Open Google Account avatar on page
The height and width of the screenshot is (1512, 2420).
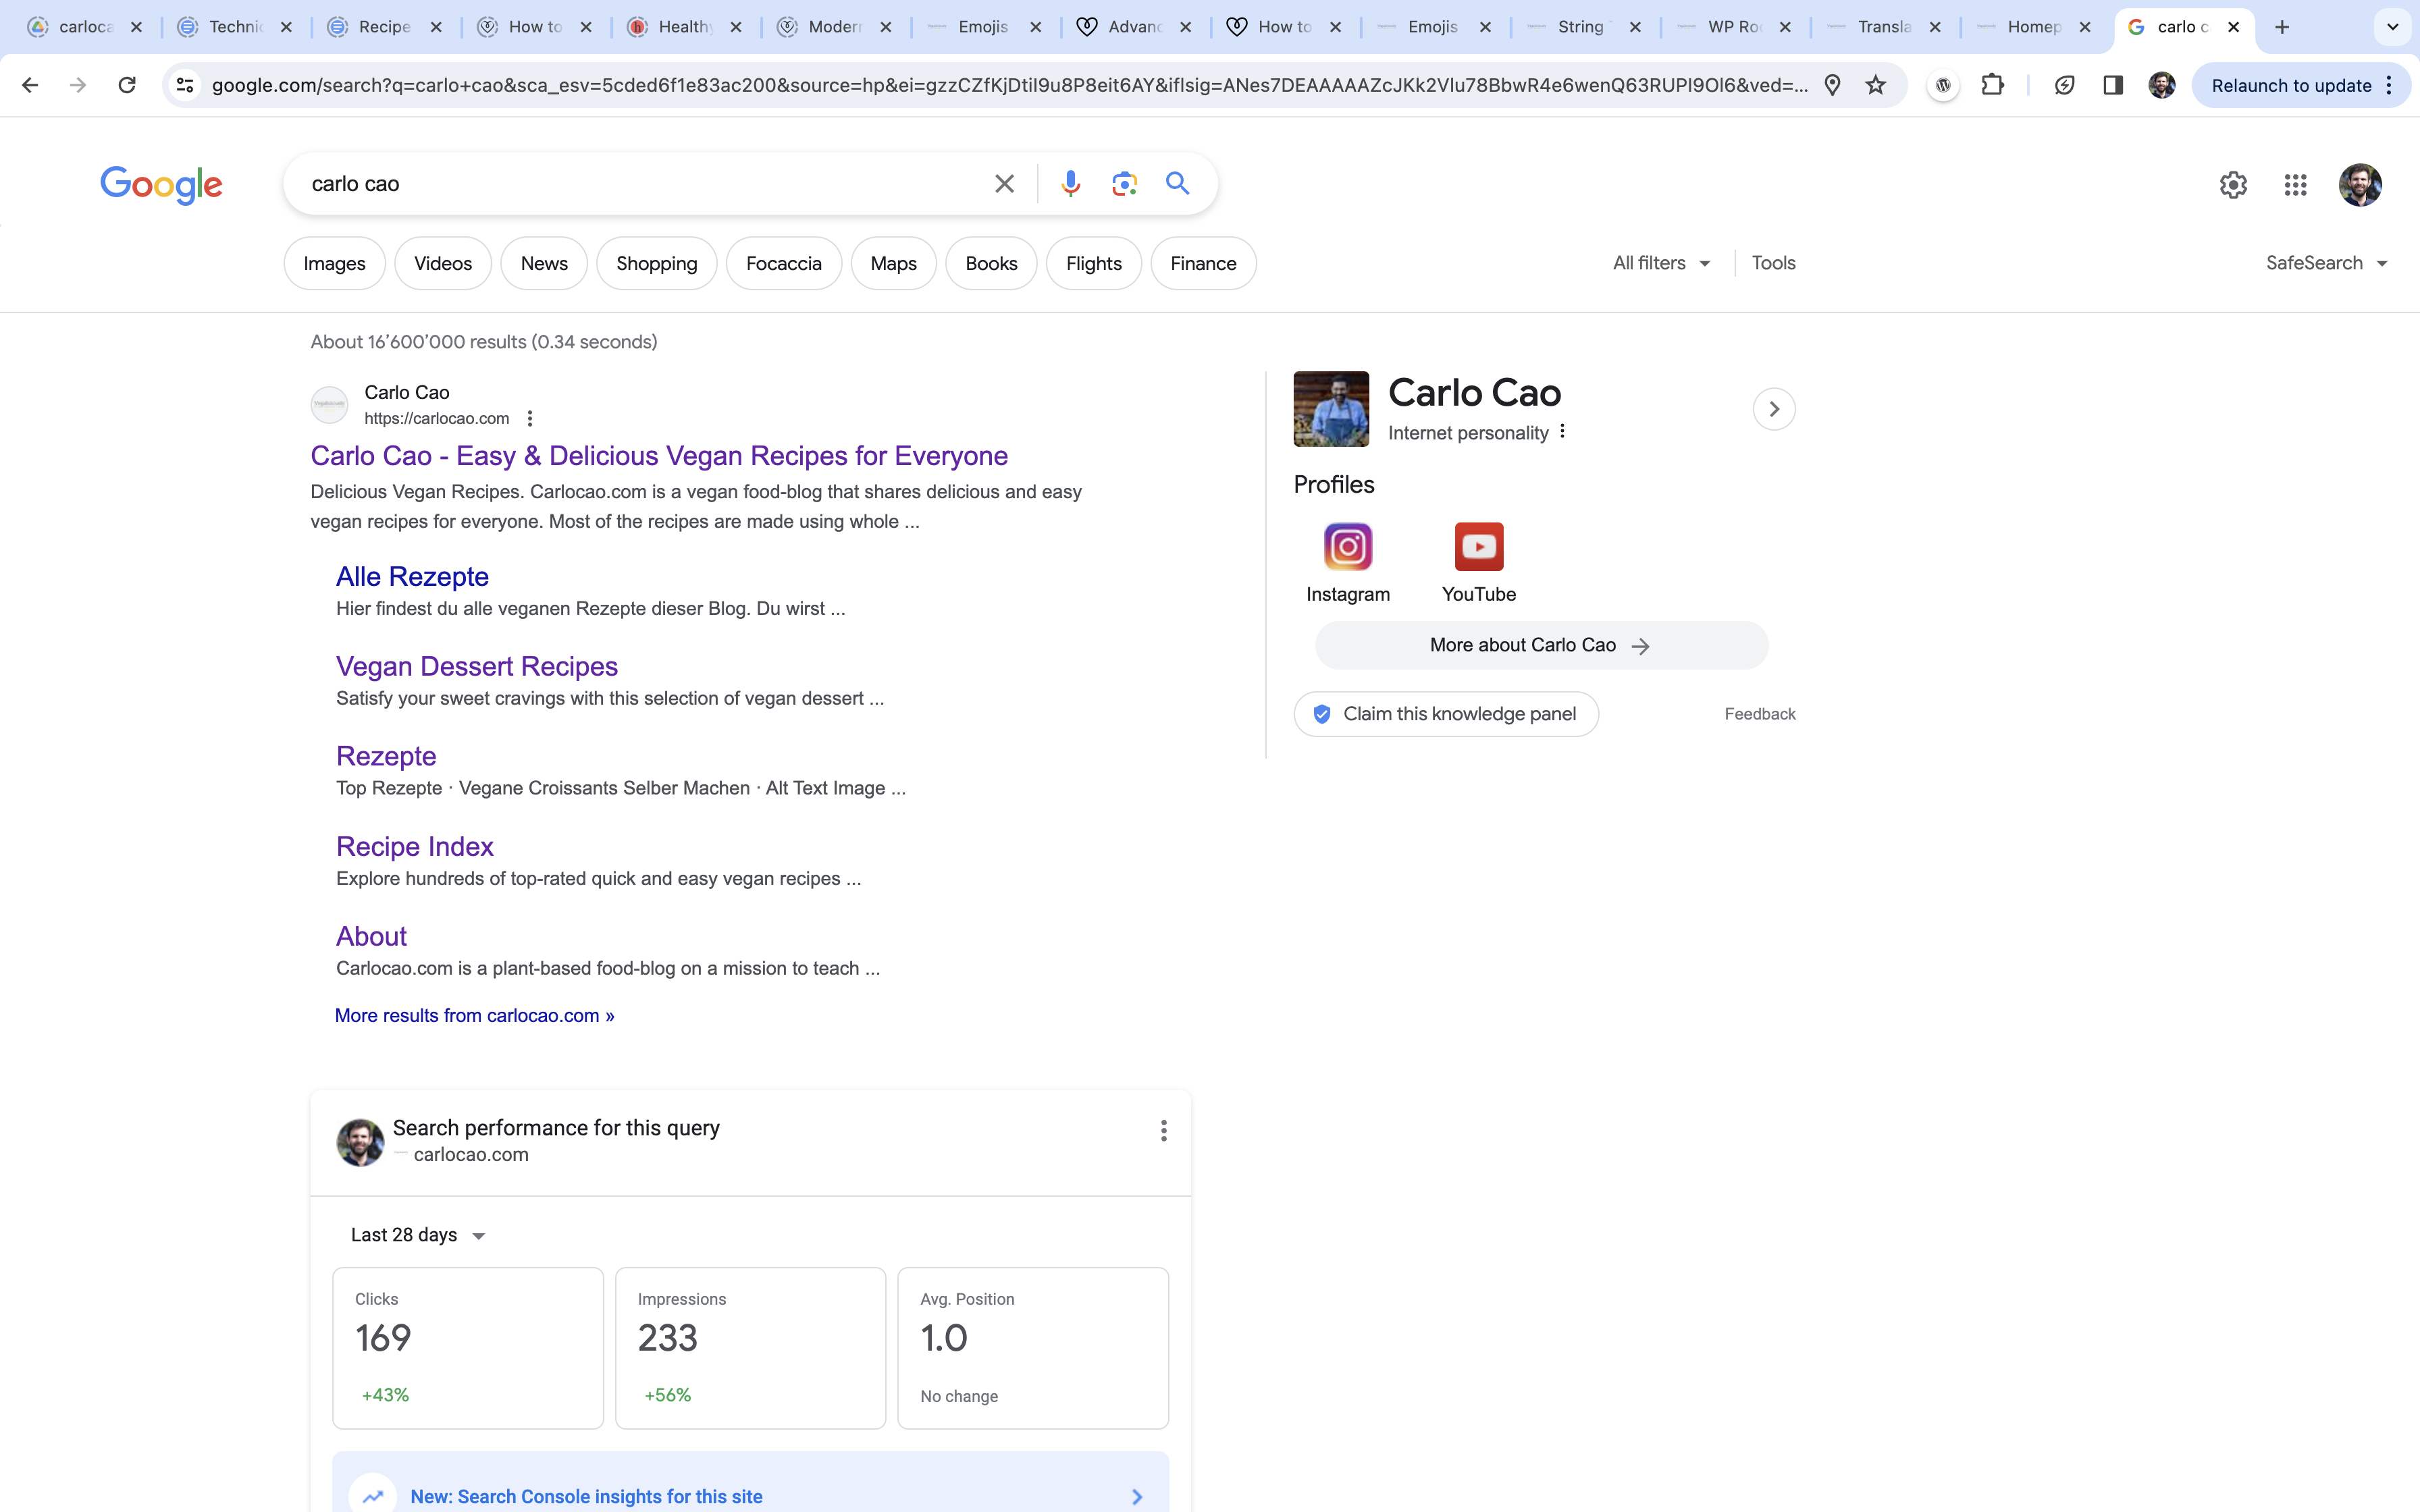[2360, 185]
